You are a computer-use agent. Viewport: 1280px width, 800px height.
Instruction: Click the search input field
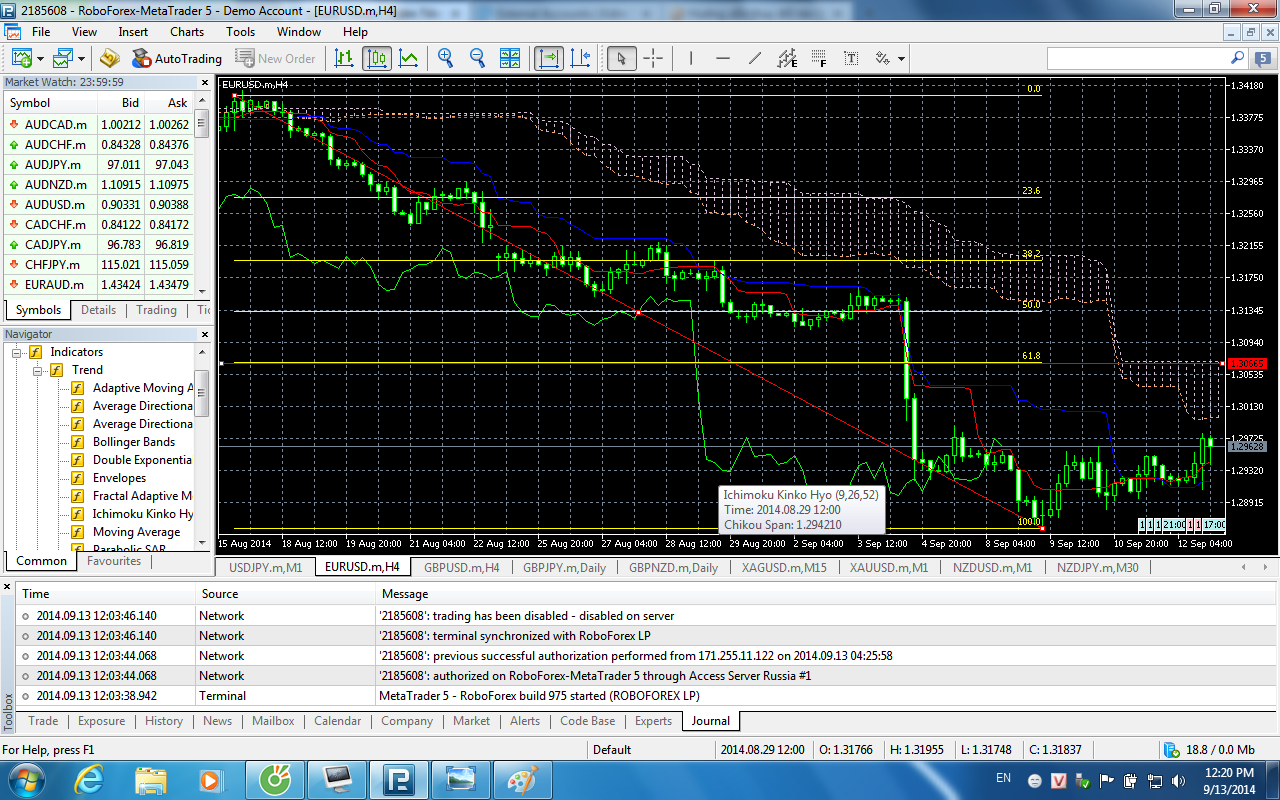click(1137, 58)
